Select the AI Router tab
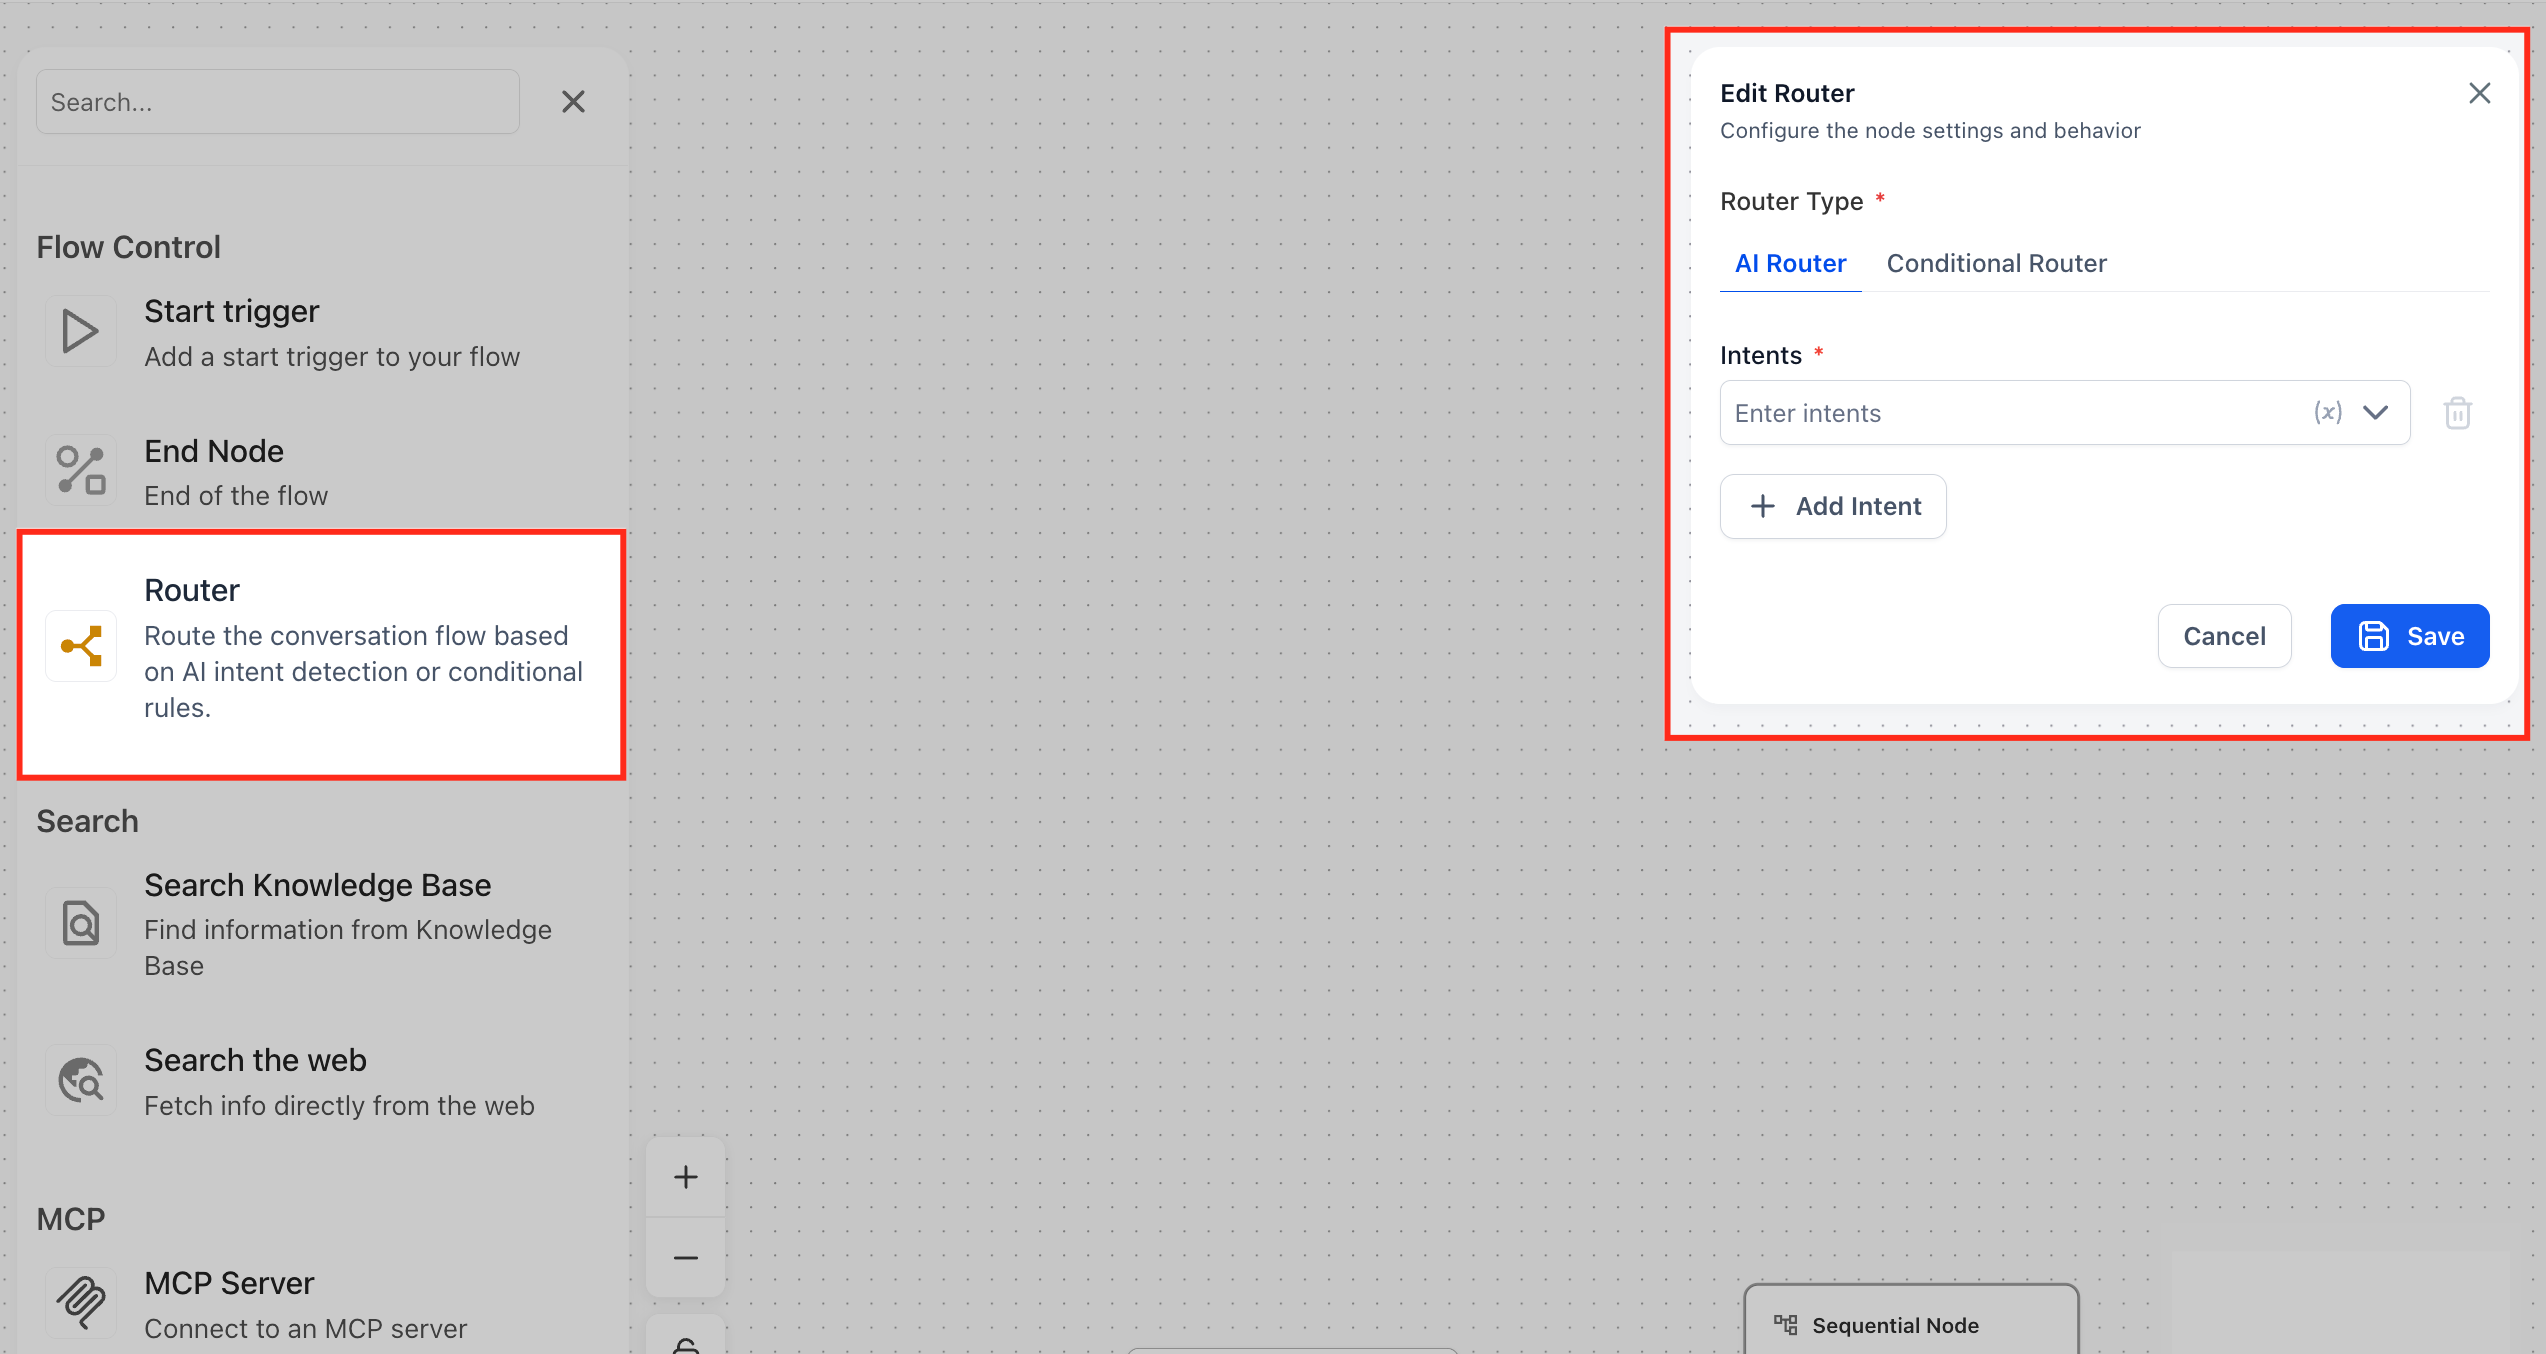This screenshot has height=1354, width=2546. tap(1790, 263)
